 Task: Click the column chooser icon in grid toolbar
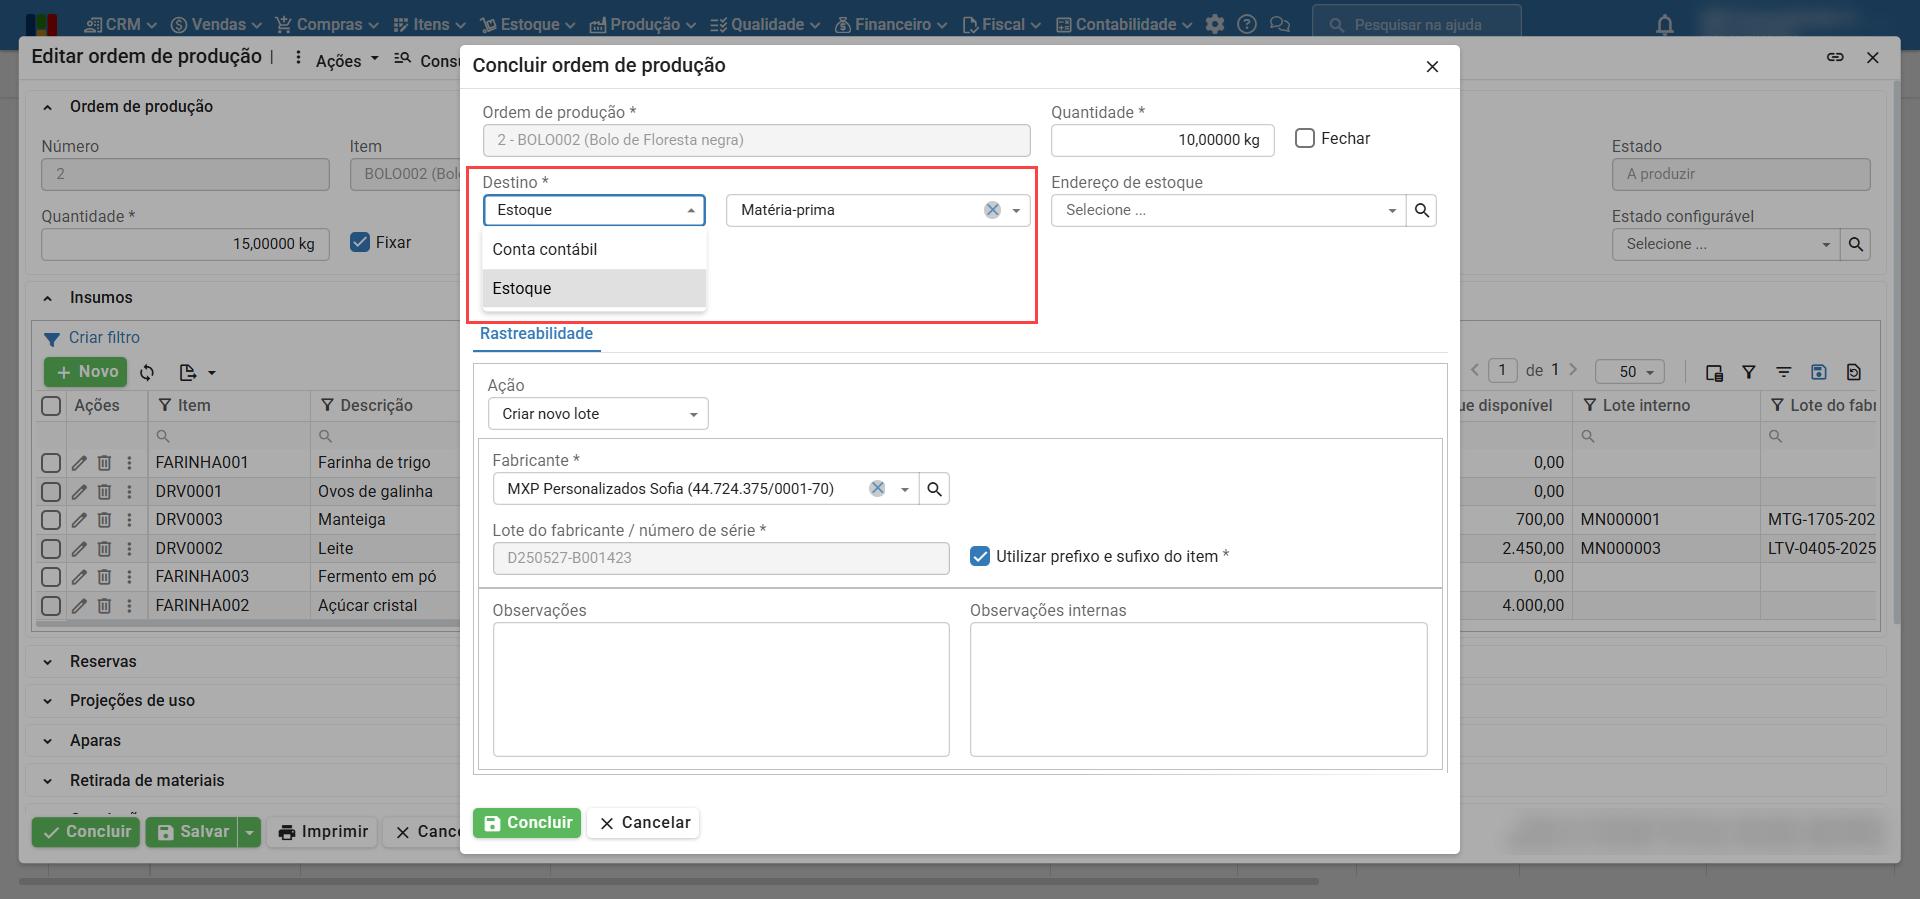point(1714,372)
